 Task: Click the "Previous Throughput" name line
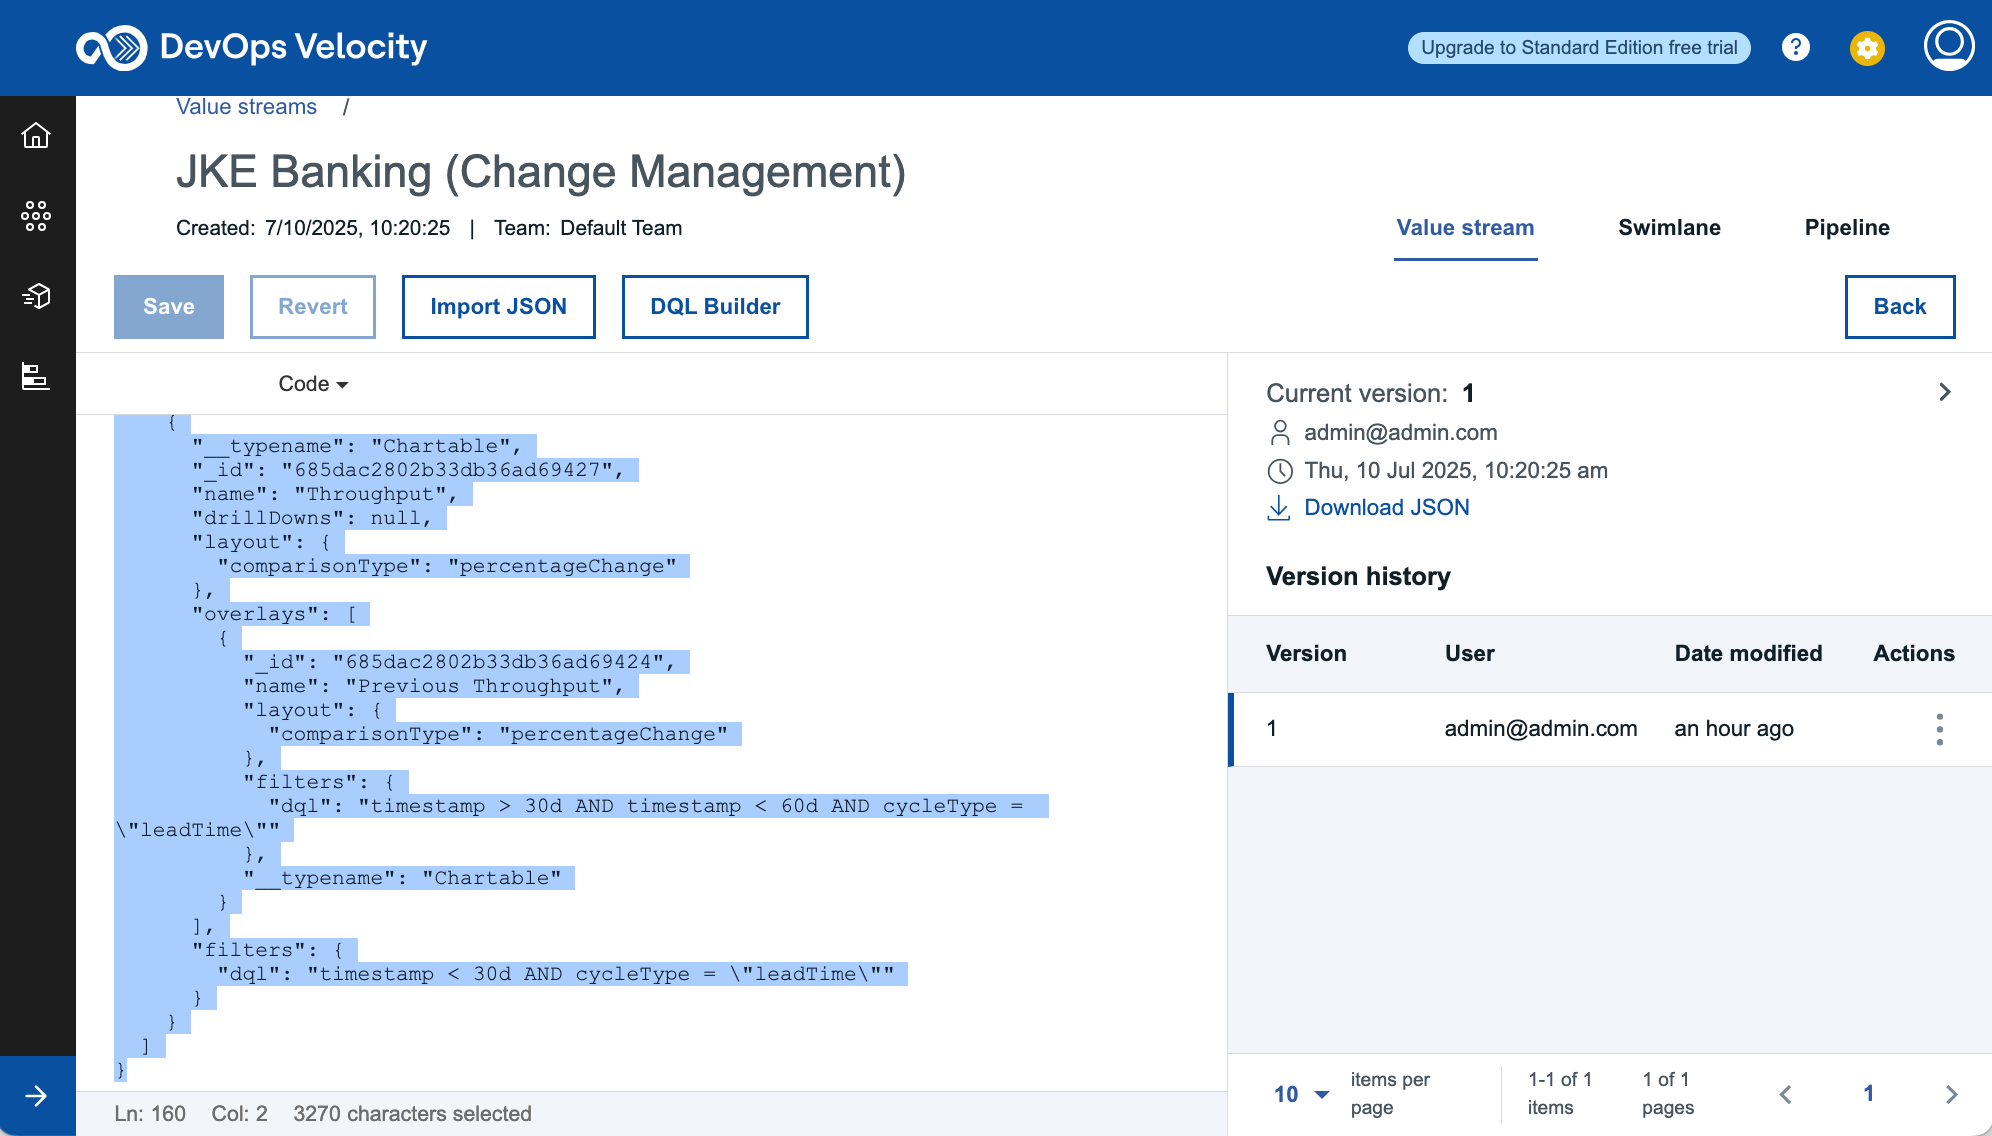434,686
